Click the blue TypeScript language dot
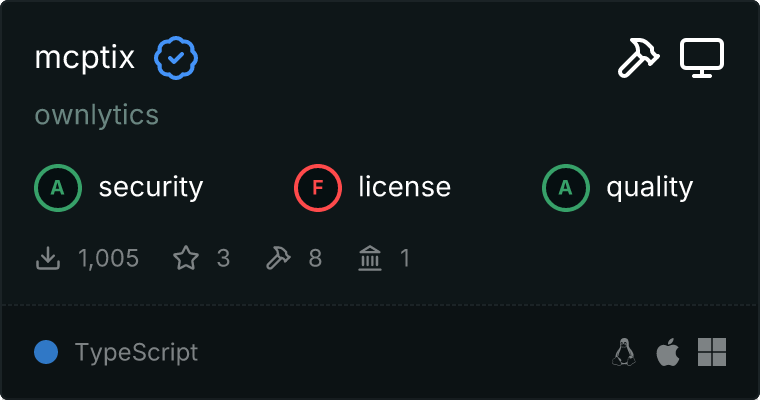Screen dimensions: 760x400 tap(45, 352)
